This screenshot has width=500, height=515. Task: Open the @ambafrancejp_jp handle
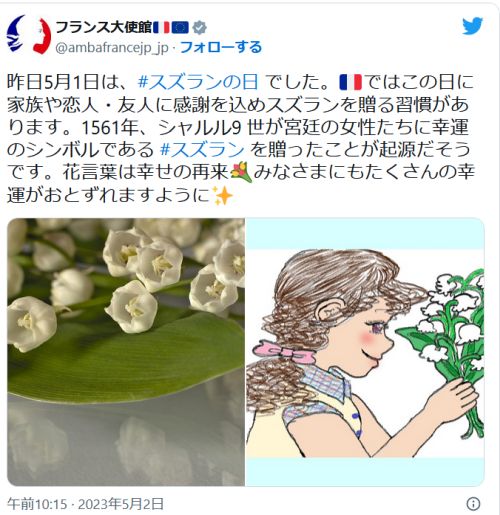click(x=112, y=48)
